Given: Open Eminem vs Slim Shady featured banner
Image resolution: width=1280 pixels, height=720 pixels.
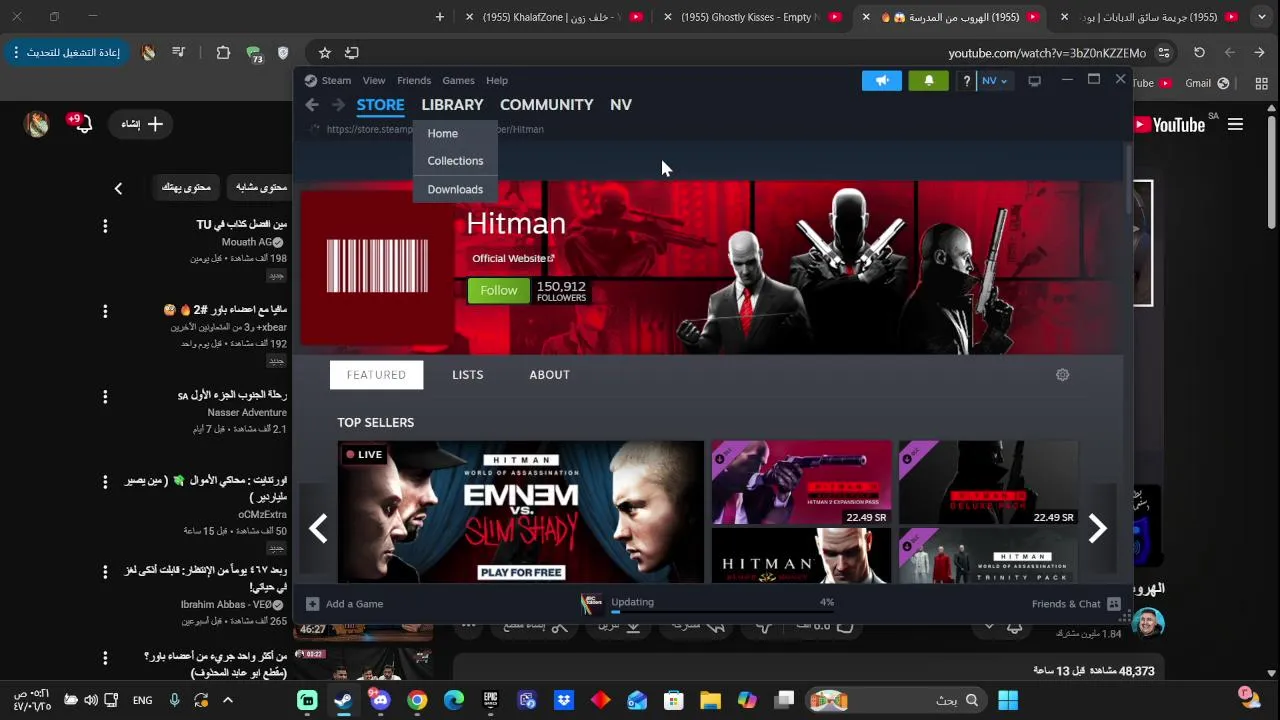Looking at the screenshot, I should 521,512.
